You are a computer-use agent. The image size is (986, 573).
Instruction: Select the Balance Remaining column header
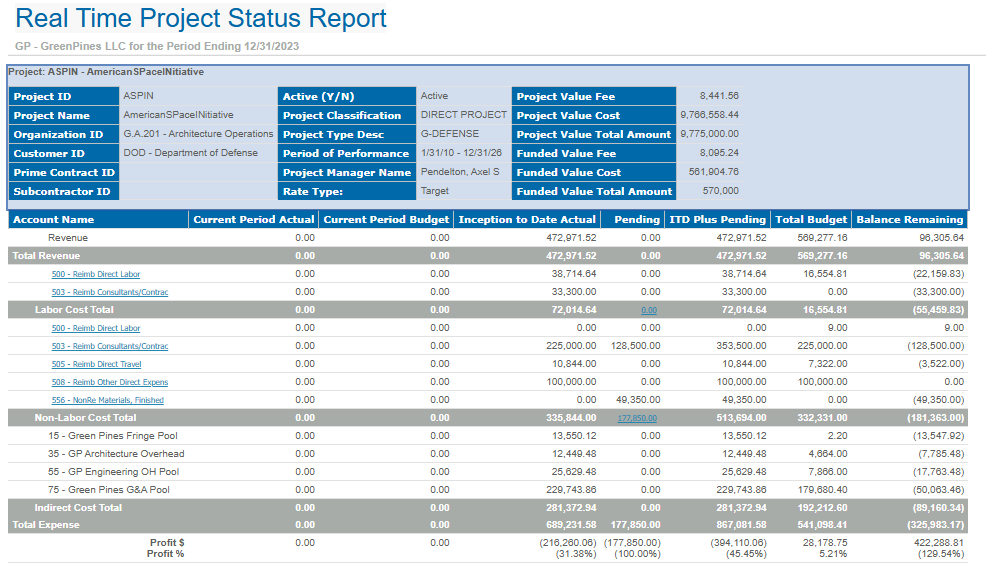tap(909, 220)
